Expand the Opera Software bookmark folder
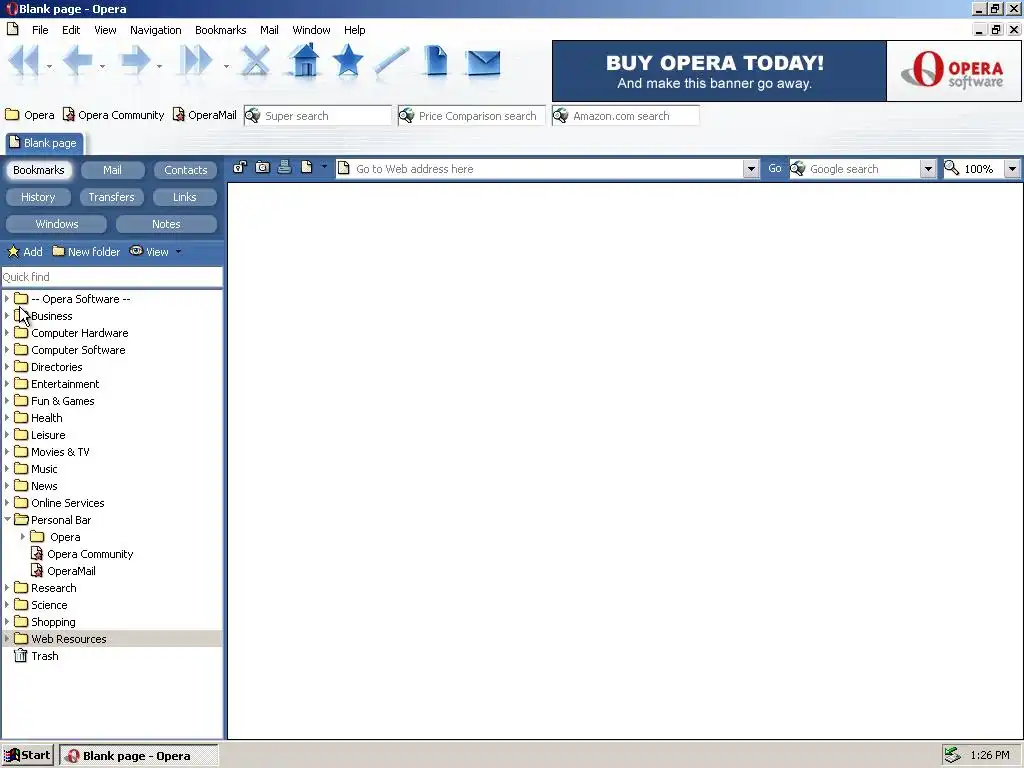The width and height of the screenshot is (1024, 768). pos(7,298)
